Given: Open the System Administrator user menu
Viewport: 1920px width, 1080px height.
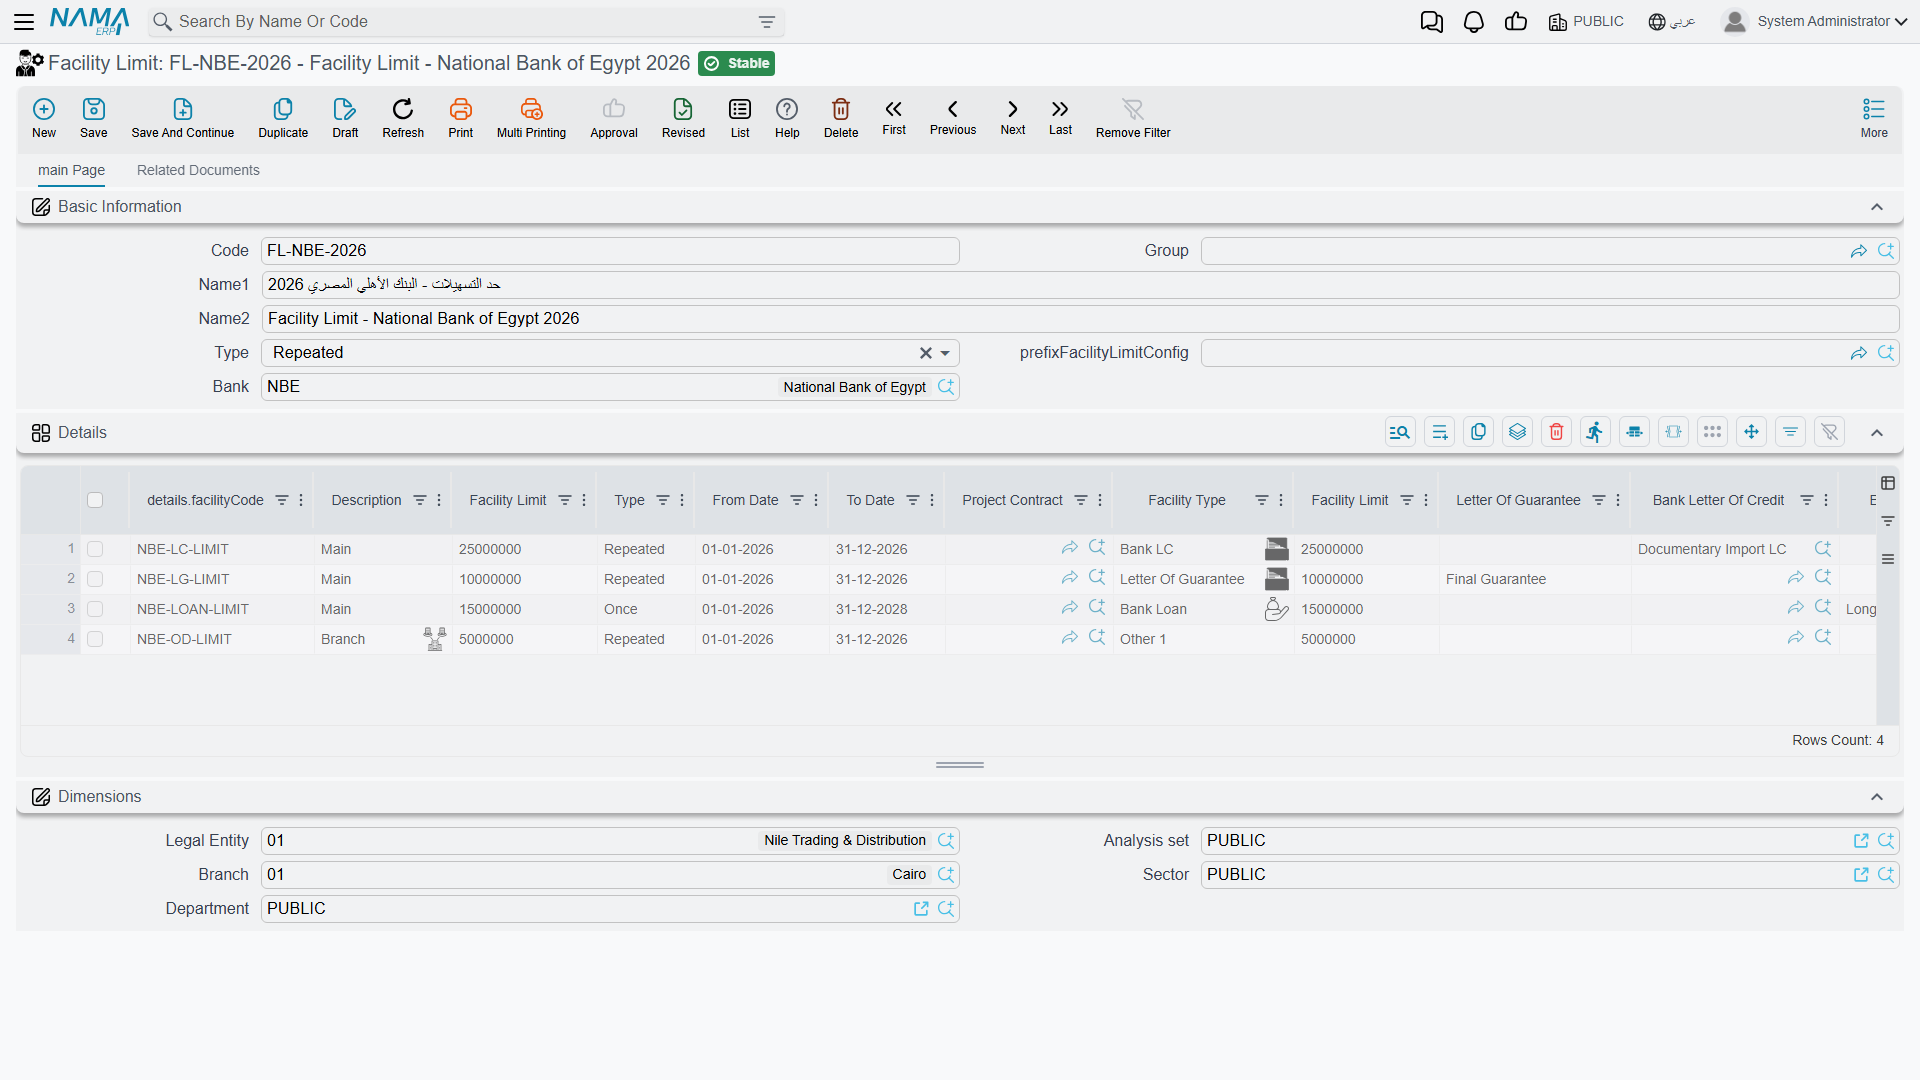Looking at the screenshot, I should (x=1815, y=22).
